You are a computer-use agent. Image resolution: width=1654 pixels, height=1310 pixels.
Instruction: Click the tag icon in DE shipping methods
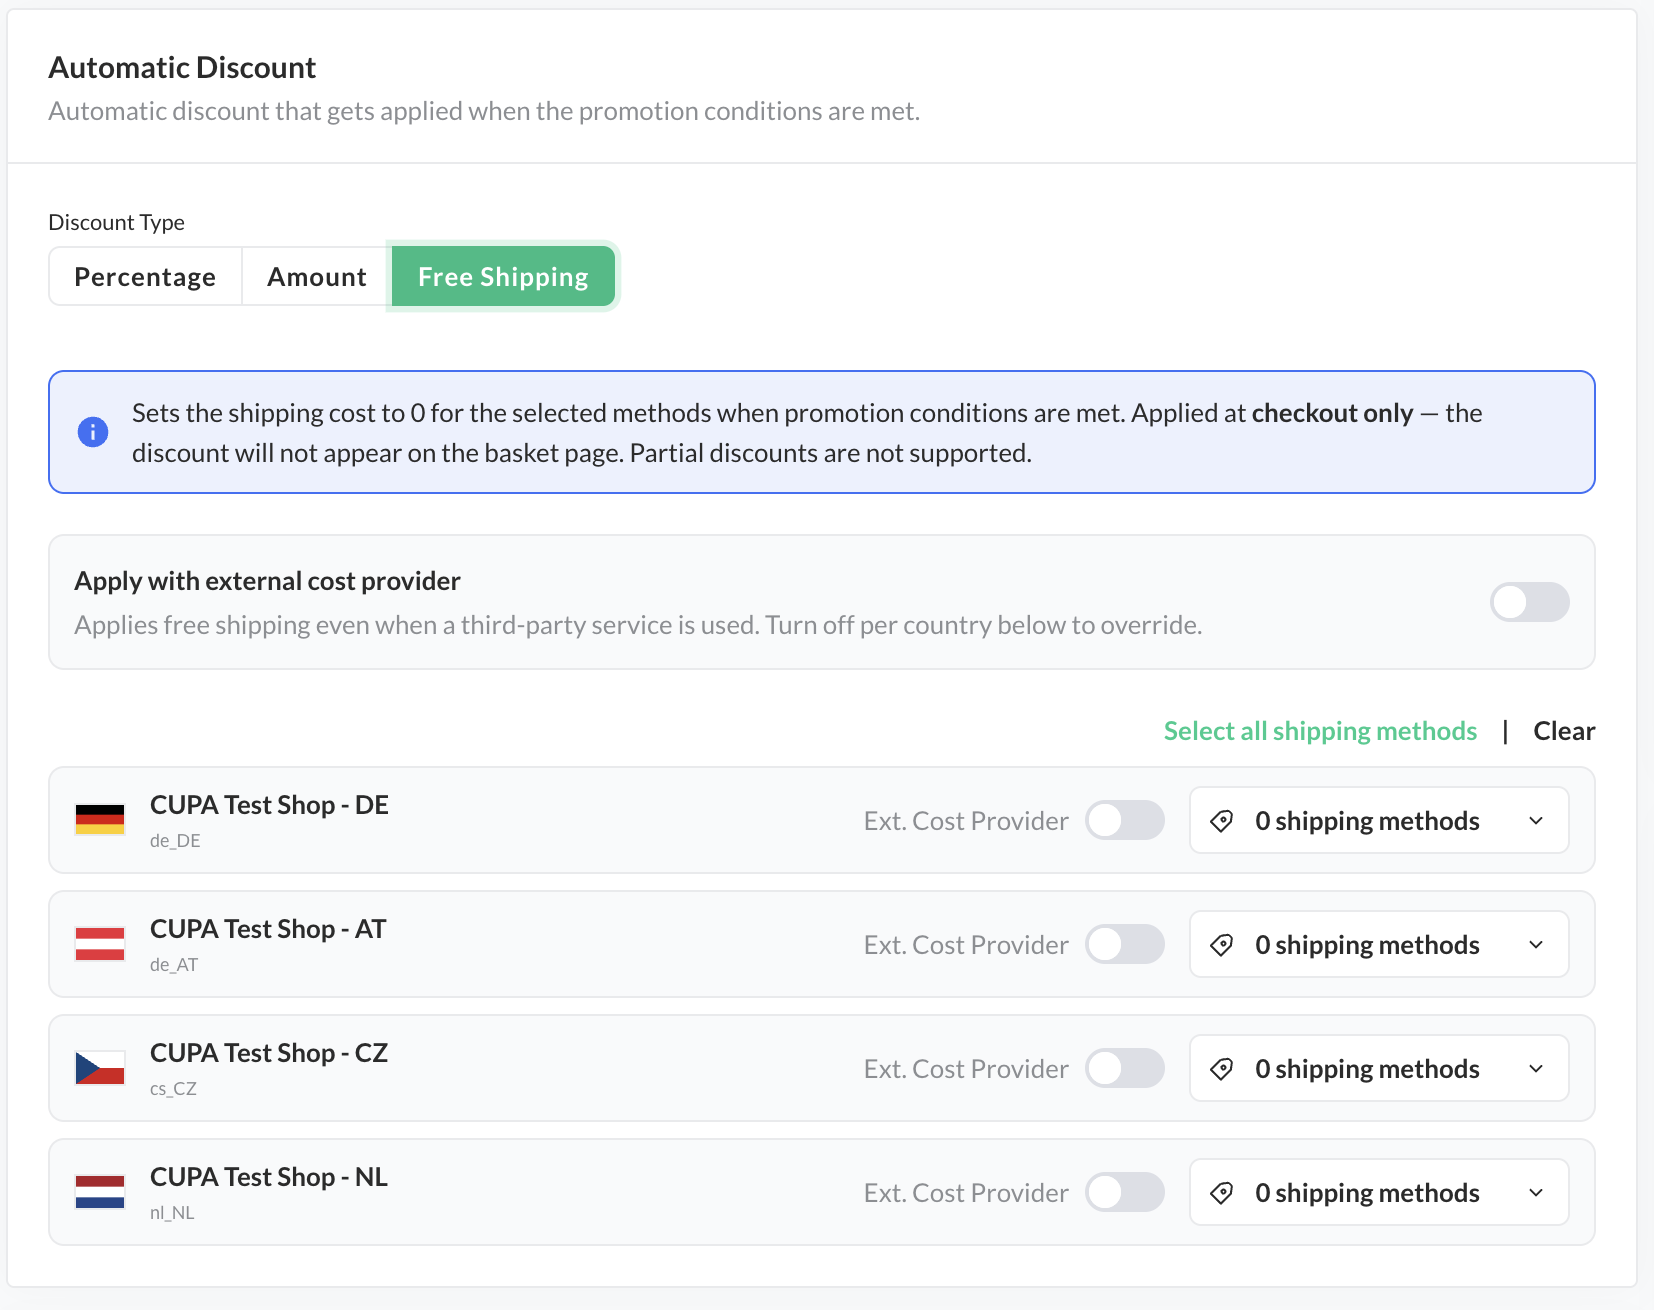1222,821
